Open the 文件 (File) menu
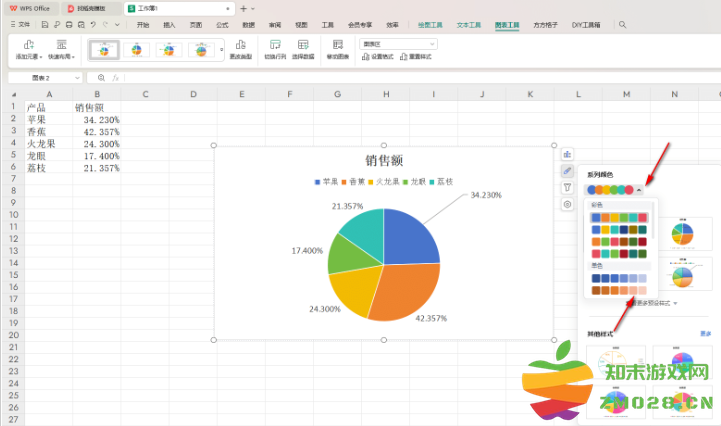The width and height of the screenshot is (721, 426). tap(20, 24)
